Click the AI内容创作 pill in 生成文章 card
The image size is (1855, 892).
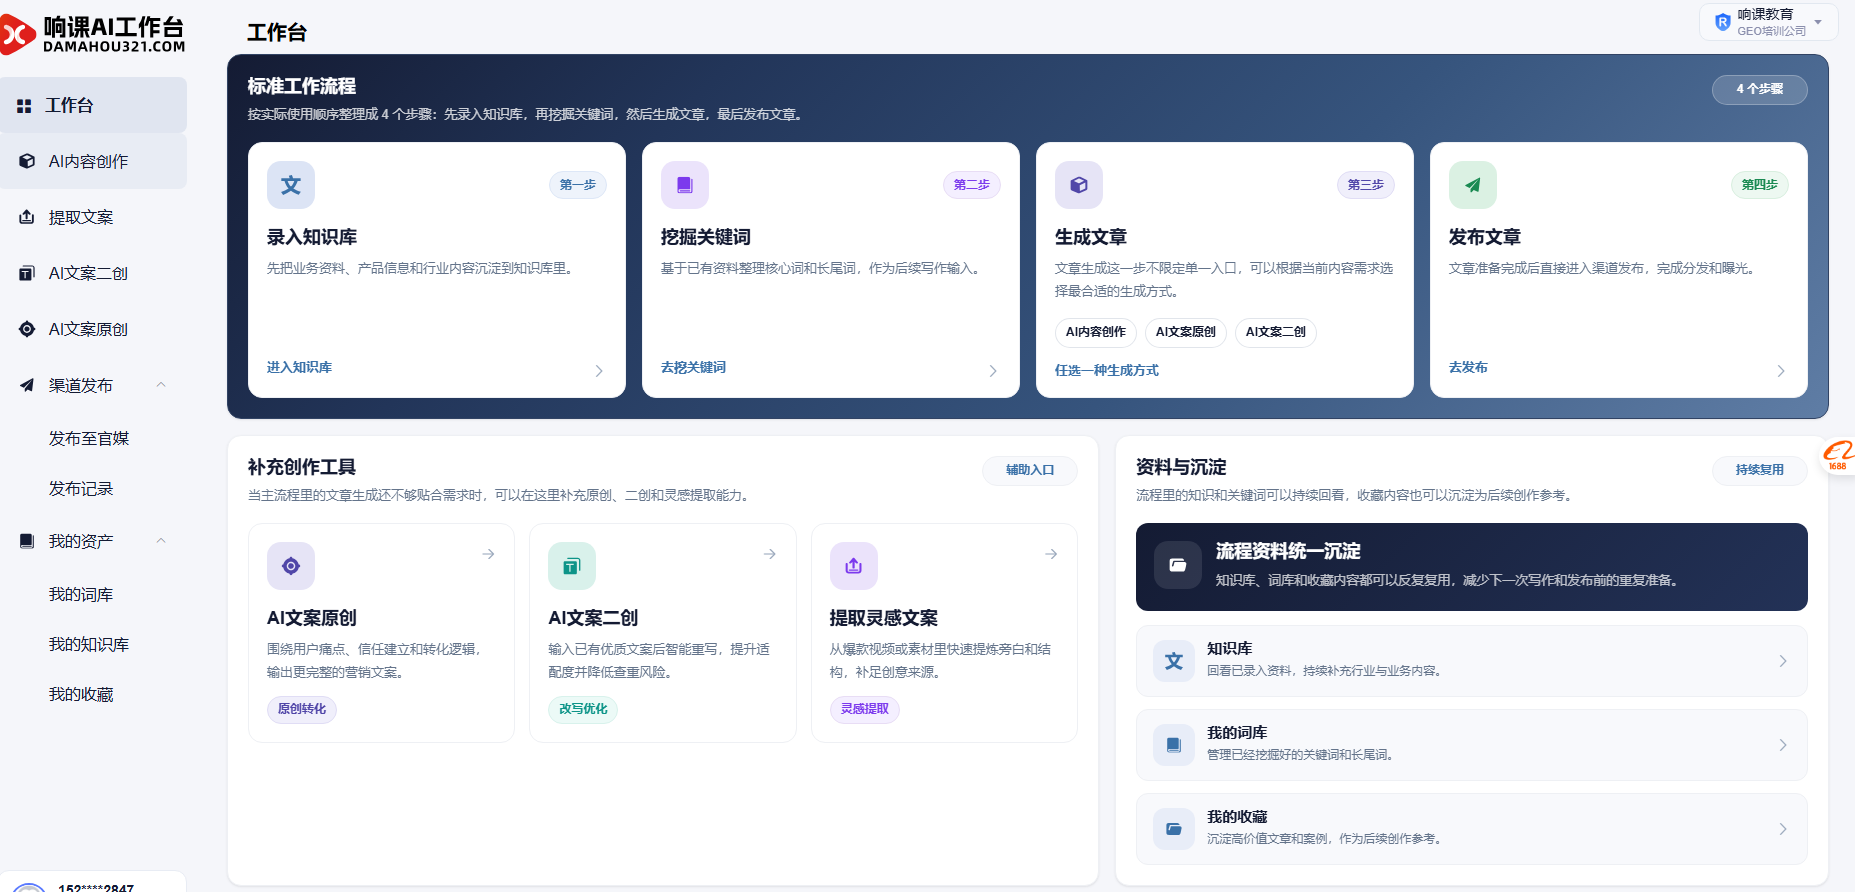click(x=1095, y=332)
